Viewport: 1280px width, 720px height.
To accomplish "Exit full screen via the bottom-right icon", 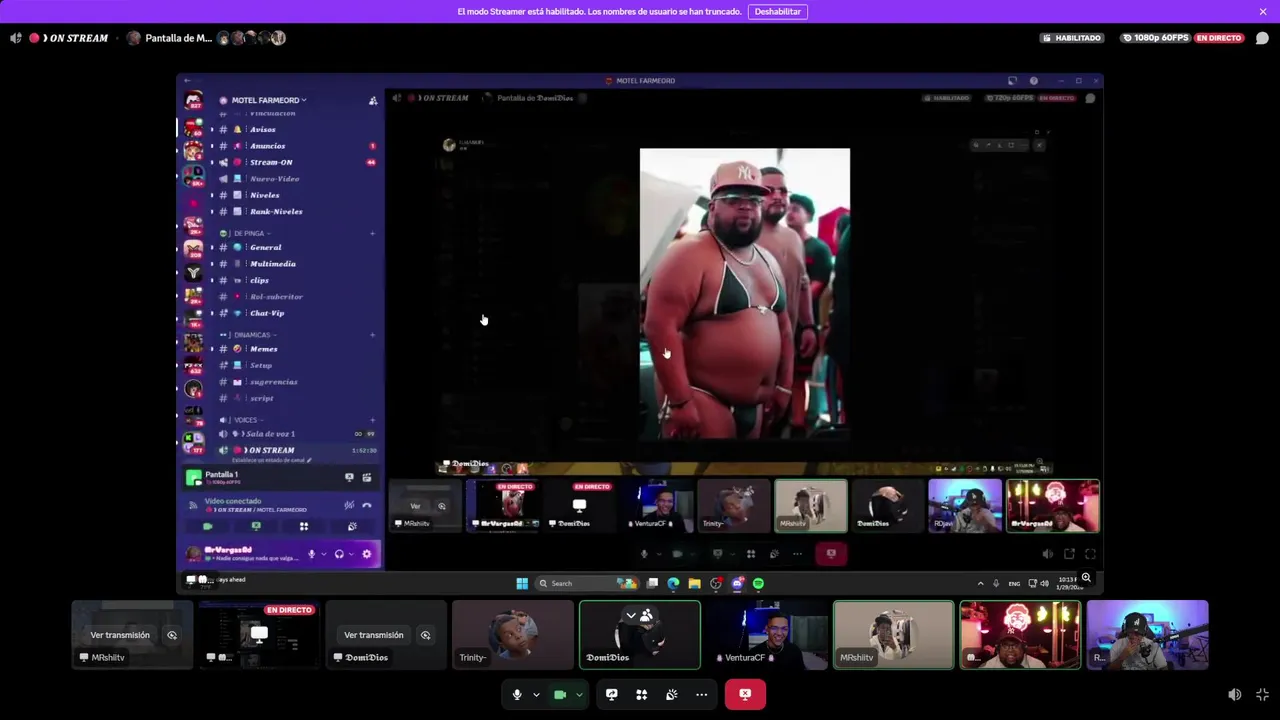I will click(1262, 695).
